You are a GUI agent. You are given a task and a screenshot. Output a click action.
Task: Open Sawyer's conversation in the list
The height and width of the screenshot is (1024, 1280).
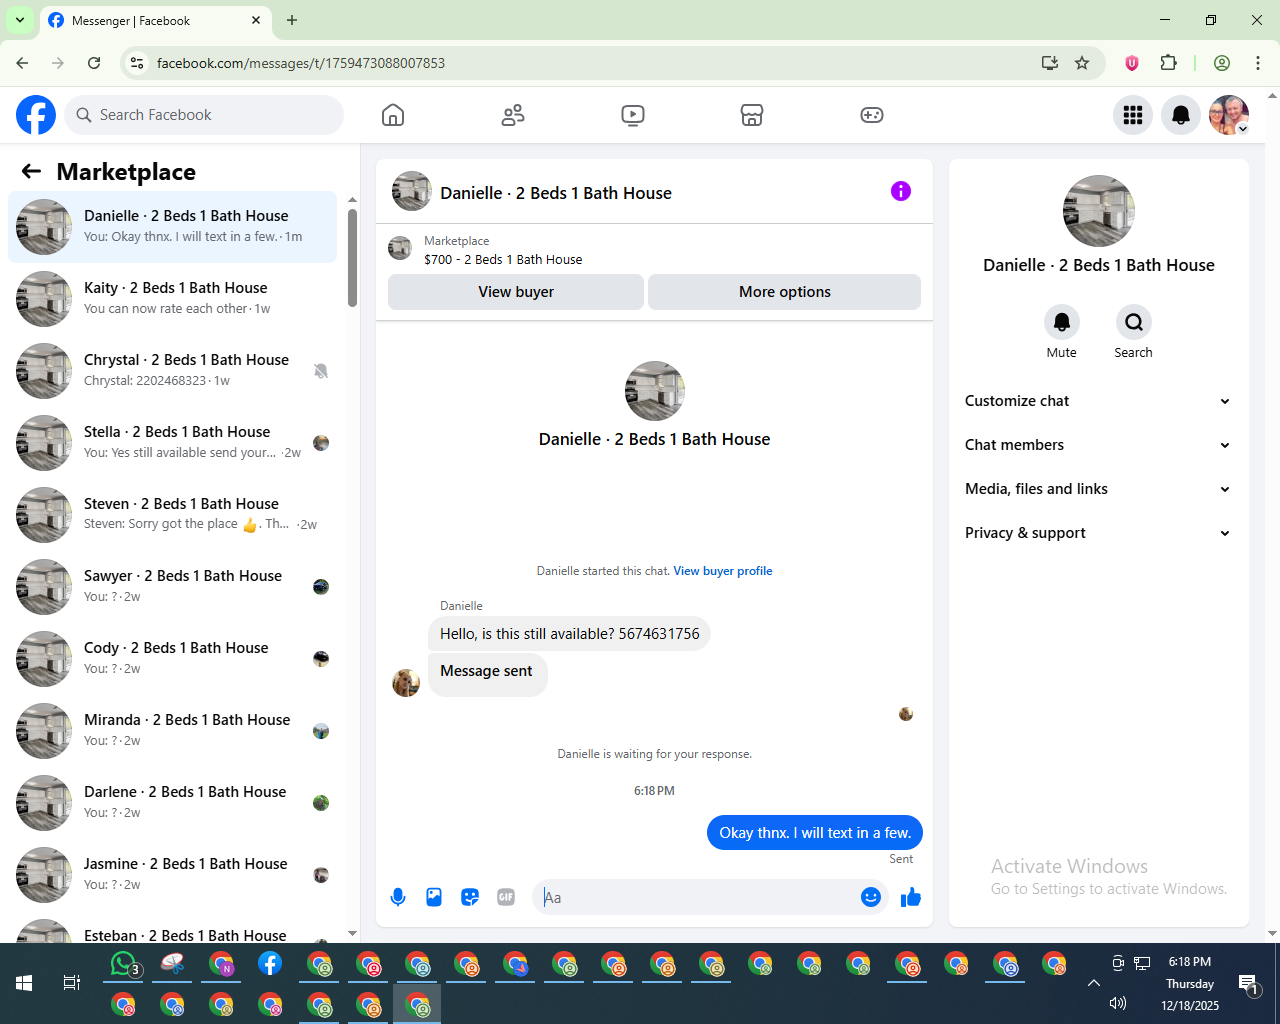click(173, 587)
